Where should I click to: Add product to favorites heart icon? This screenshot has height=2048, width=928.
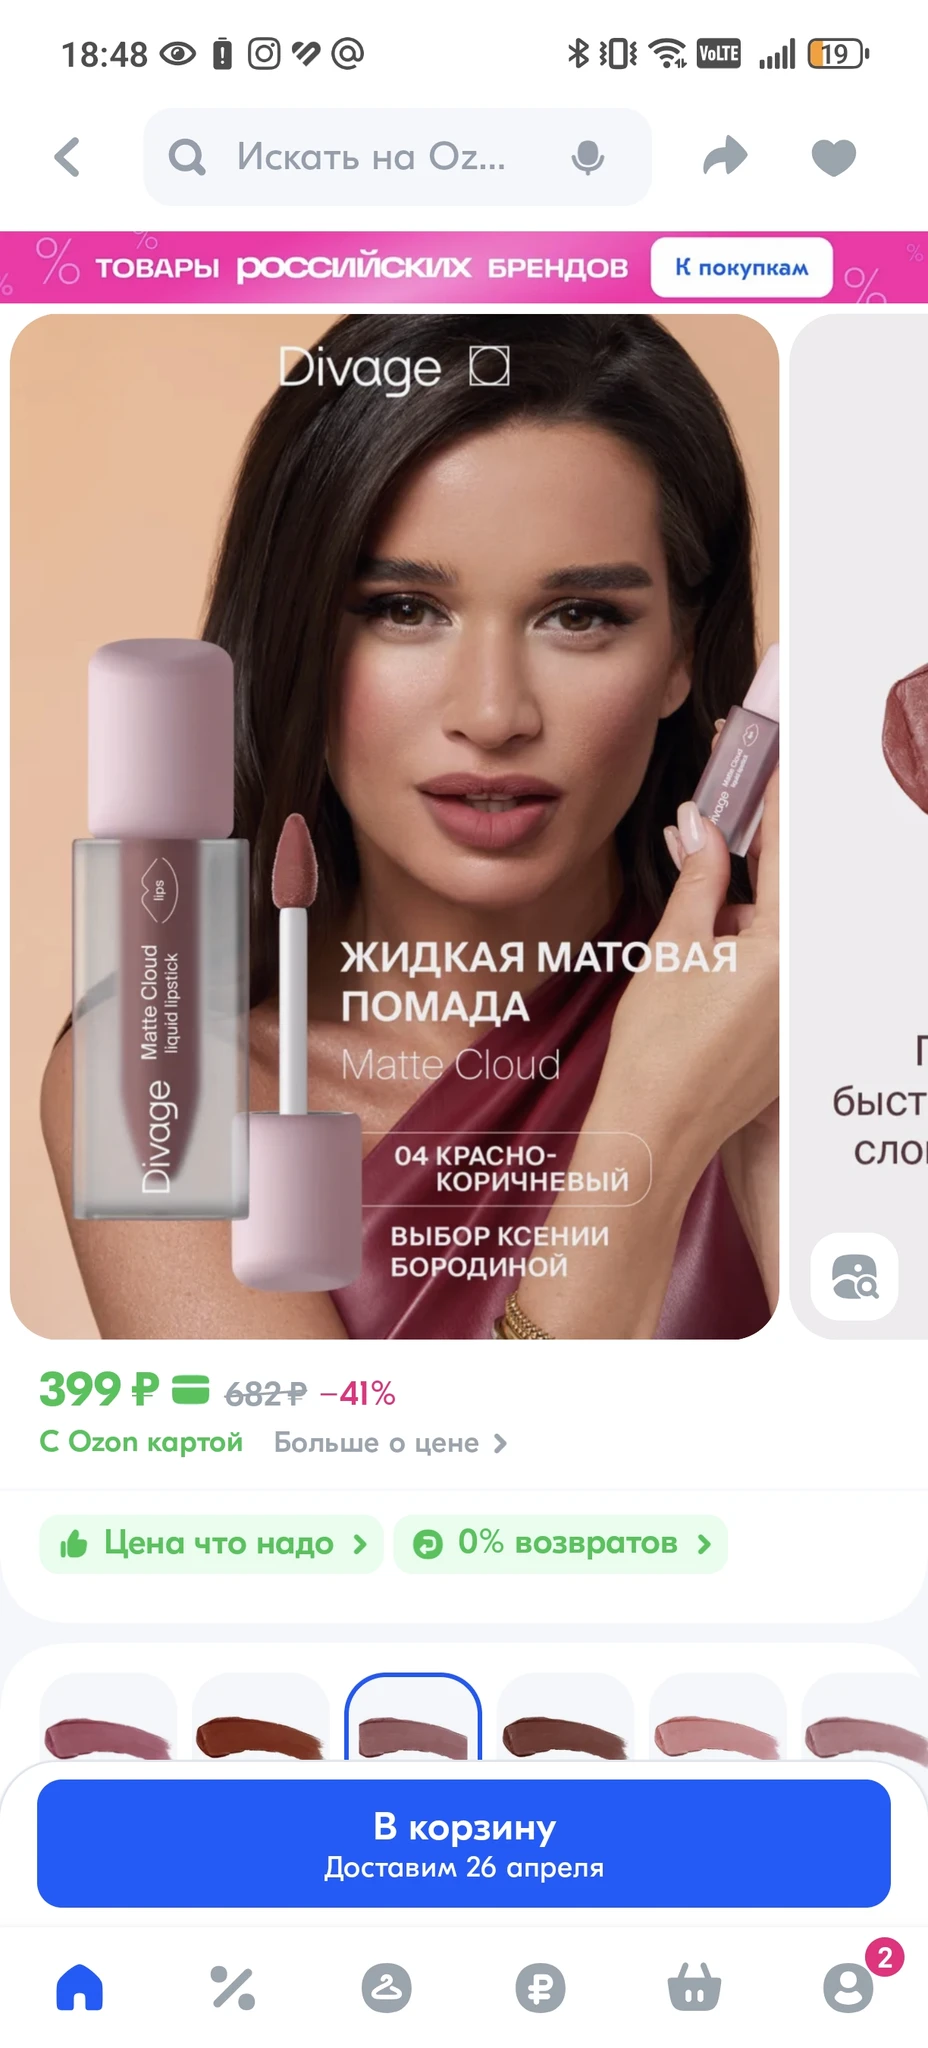point(834,157)
